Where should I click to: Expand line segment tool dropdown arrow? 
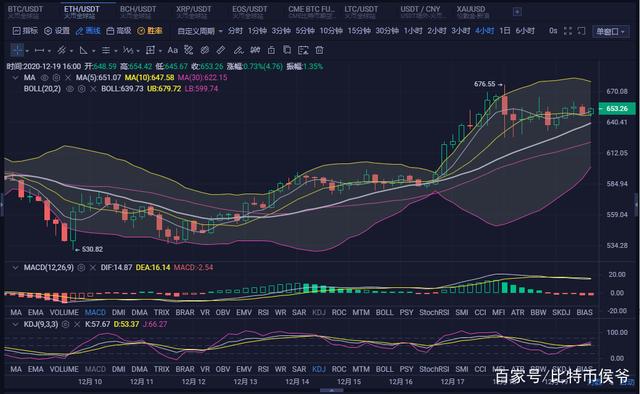click(x=49, y=51)
